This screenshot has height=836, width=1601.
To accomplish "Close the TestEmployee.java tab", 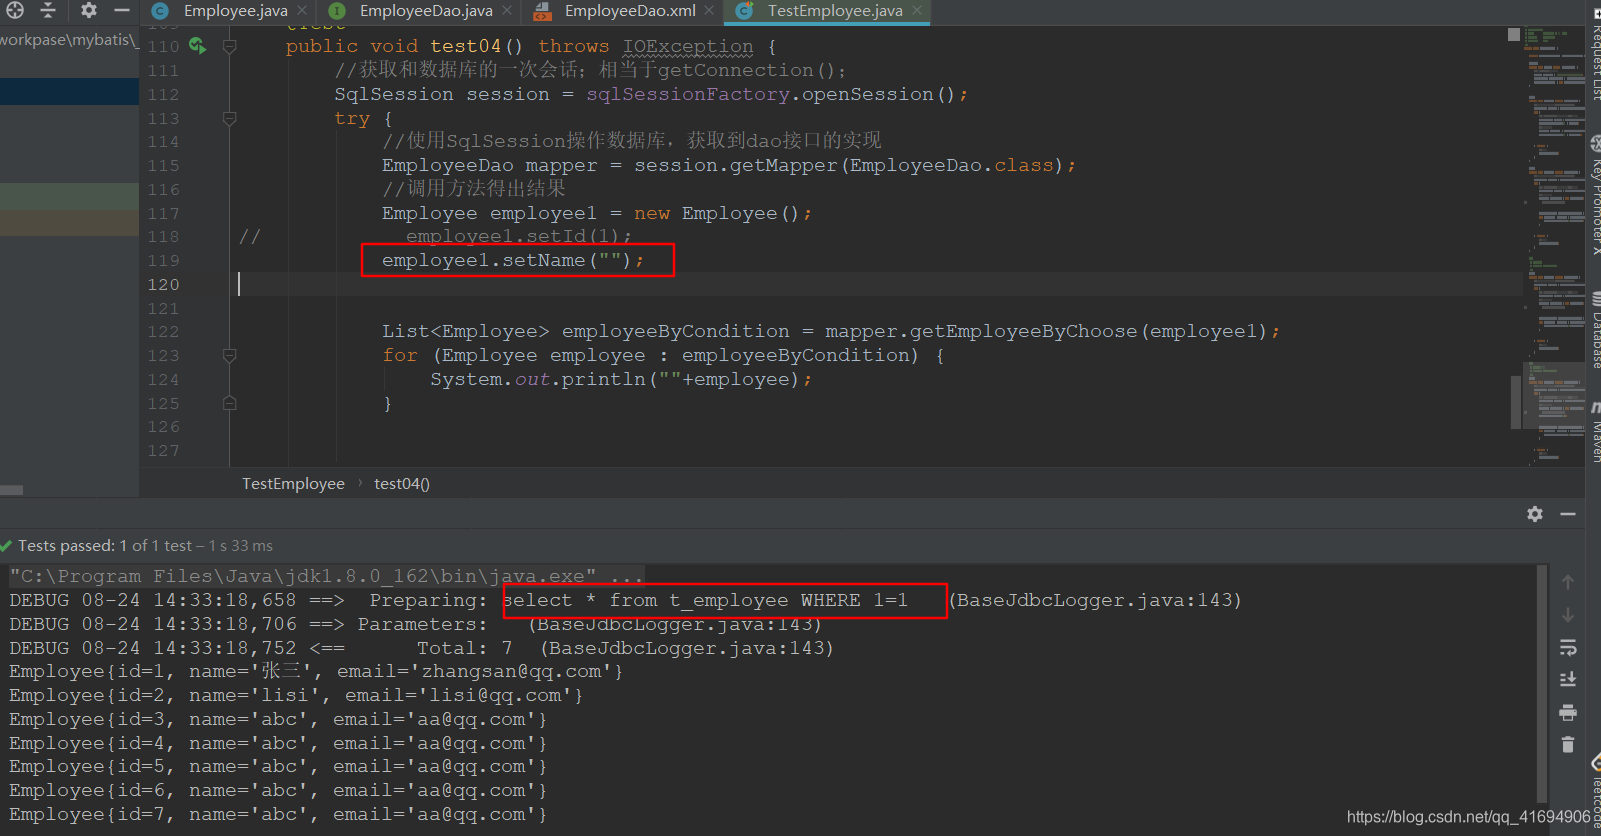I will click(917, 11).
